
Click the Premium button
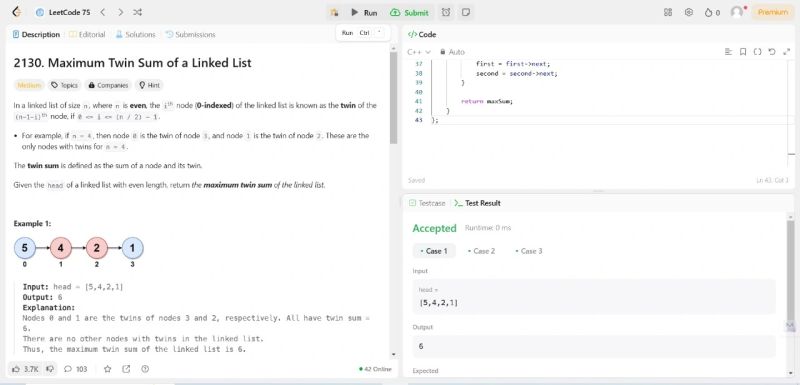point(772,12)
